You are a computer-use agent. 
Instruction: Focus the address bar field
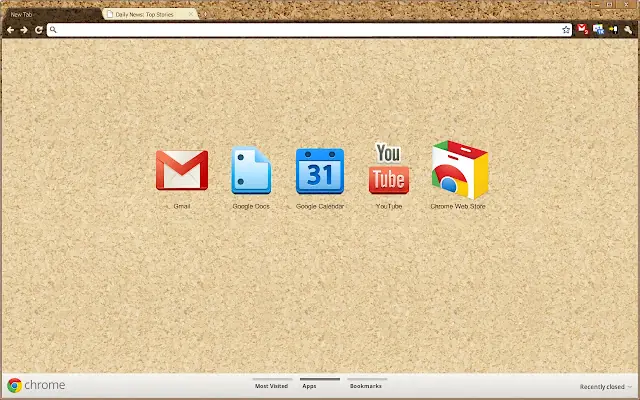click(309, 30)
